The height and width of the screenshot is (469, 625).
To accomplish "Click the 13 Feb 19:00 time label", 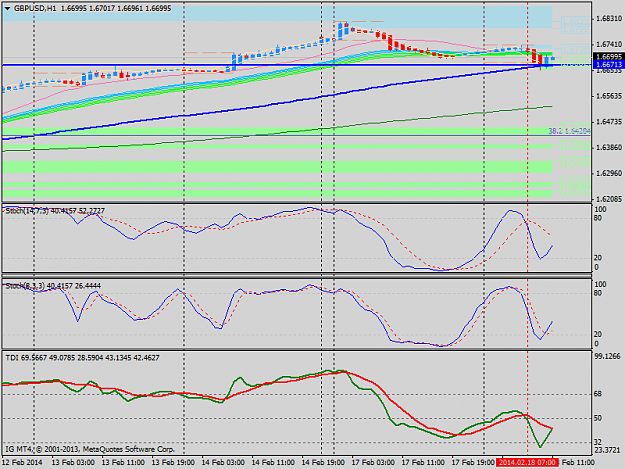I will [173, 462].
